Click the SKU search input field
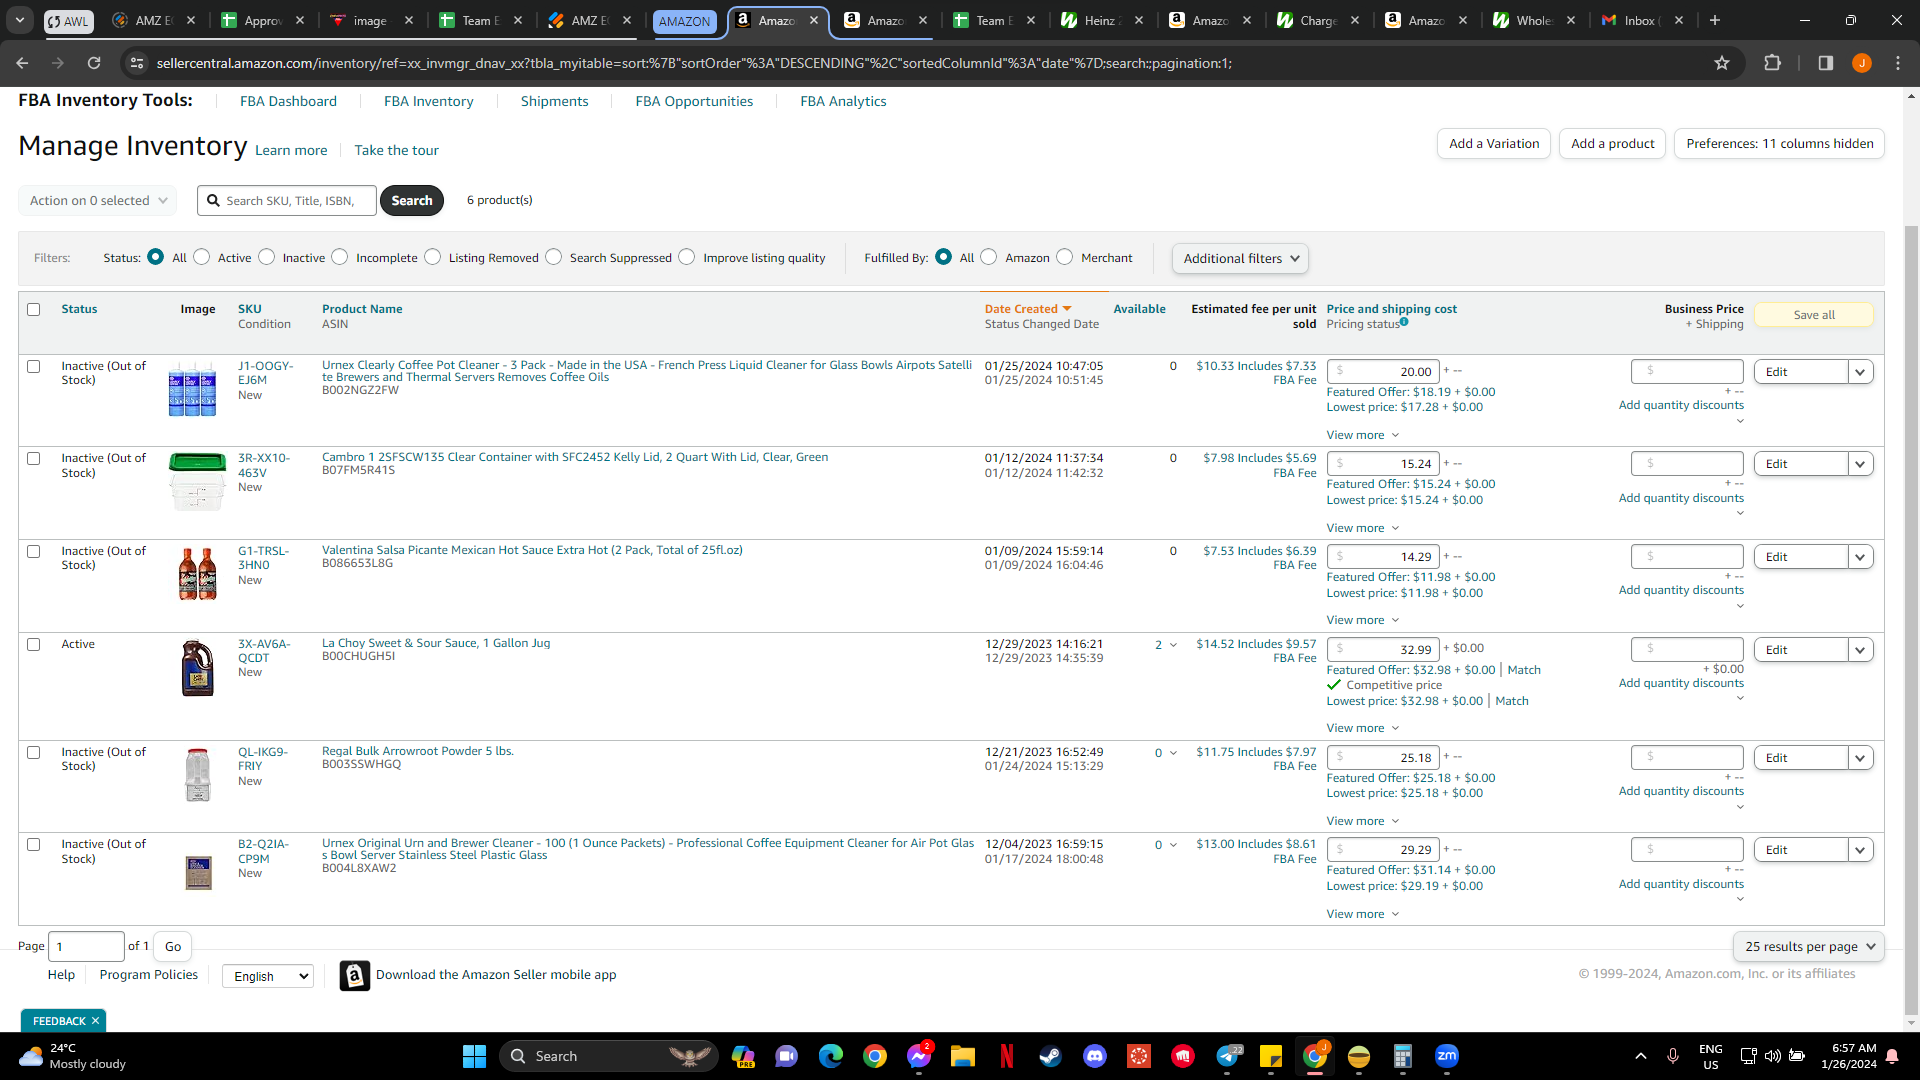The width and height of the screenshot is (1920, 1080). point(287,200)
